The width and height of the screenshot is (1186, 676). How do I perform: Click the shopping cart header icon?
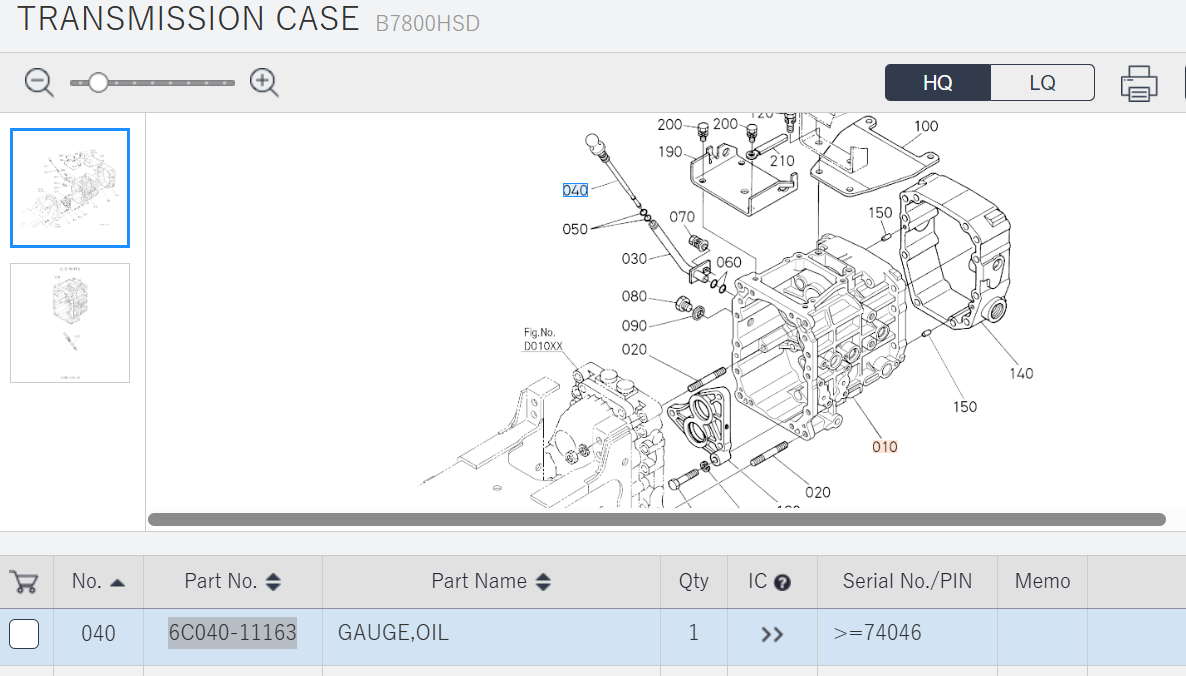click(24, 581)
